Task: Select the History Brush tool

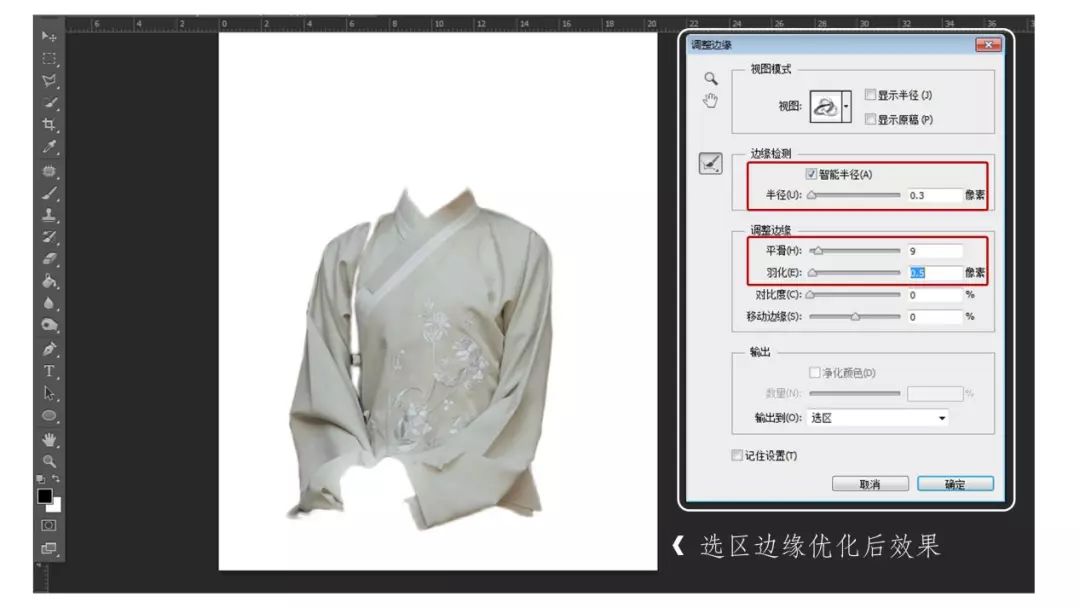Action: coord(49,237)
